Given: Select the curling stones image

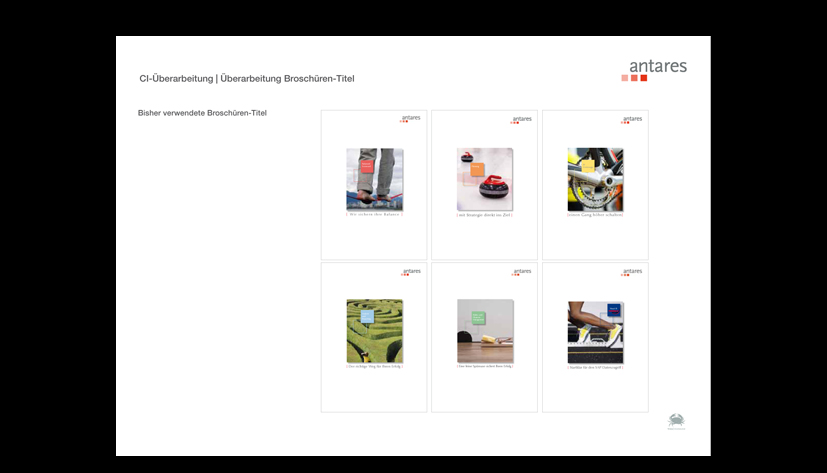Looking at the screenshot, I should [x=485, y=179].
